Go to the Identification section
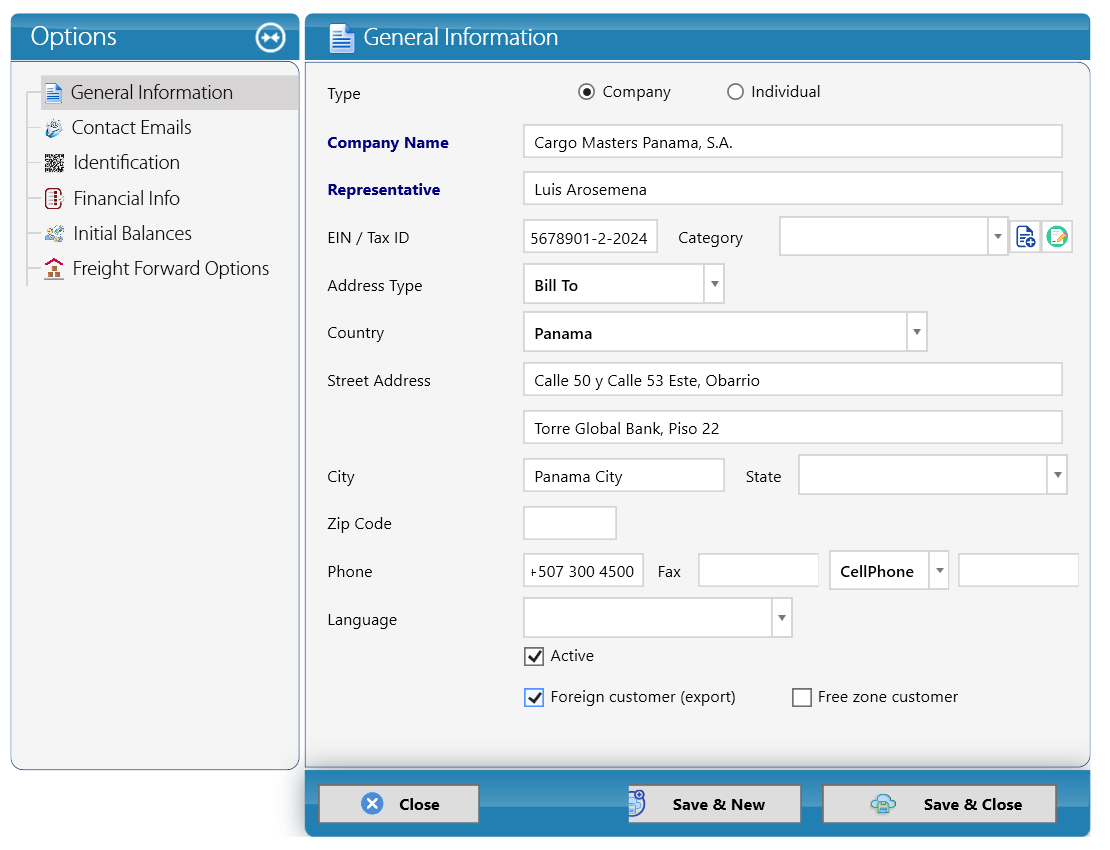 [x=127, y=163]
